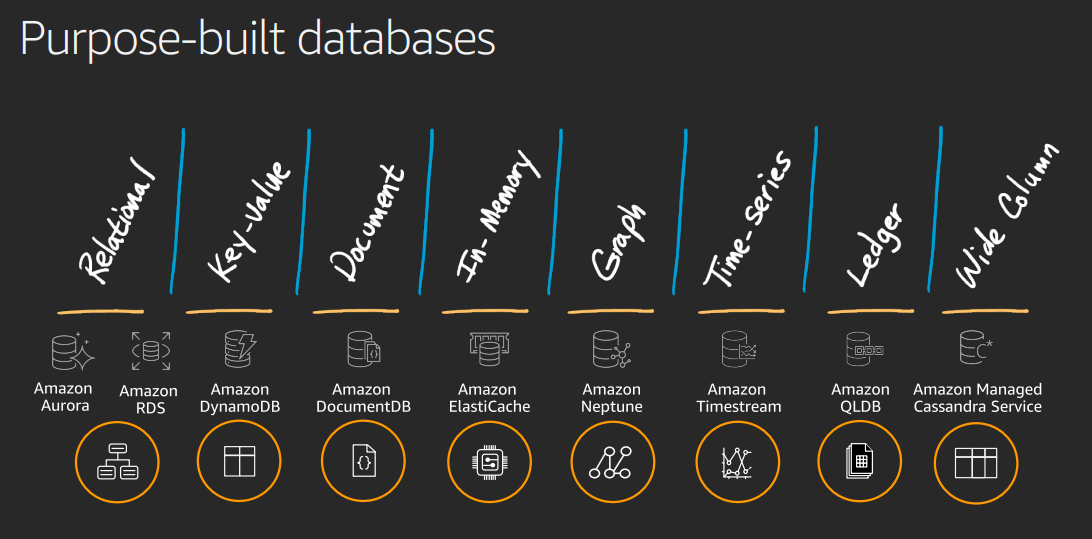Select the Amazon Timestream icon
This screenshot has height=539, width=1092.
(737, 350)
